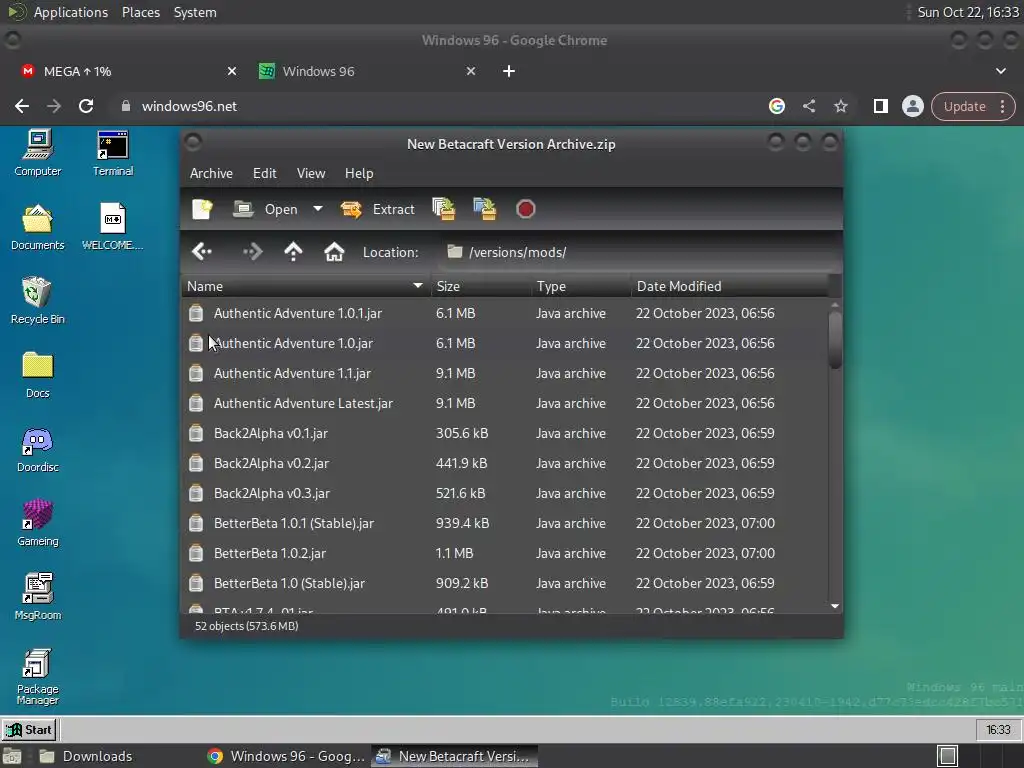Select Authentic Adventure 1.1.jar file
Screen dimensions: 1024x768
coord(505,374)
